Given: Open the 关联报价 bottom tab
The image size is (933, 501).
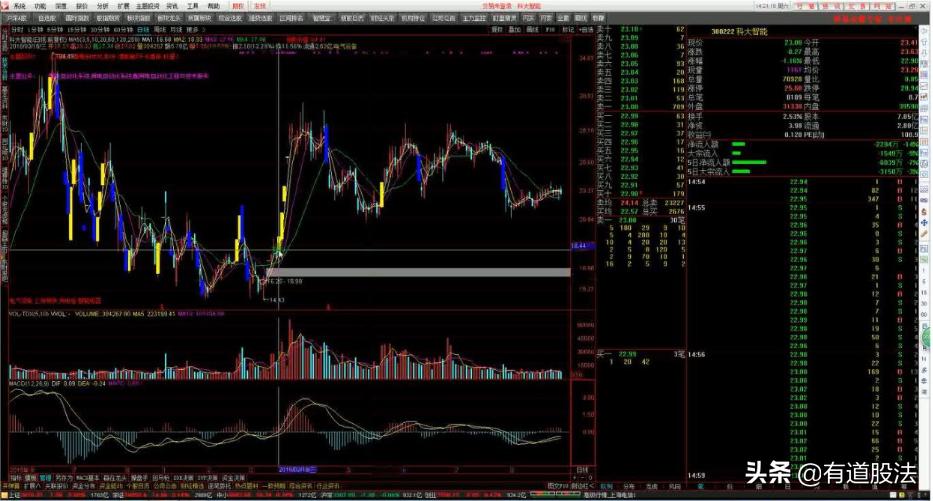Looking at the screenshot, I should pos(57,486).
